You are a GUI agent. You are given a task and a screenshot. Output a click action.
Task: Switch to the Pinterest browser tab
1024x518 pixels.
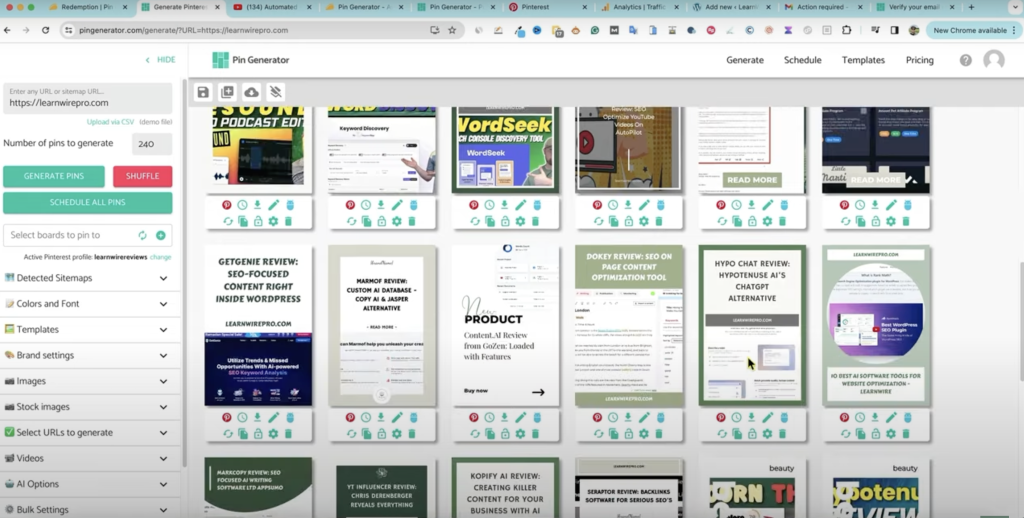point(546,7)
